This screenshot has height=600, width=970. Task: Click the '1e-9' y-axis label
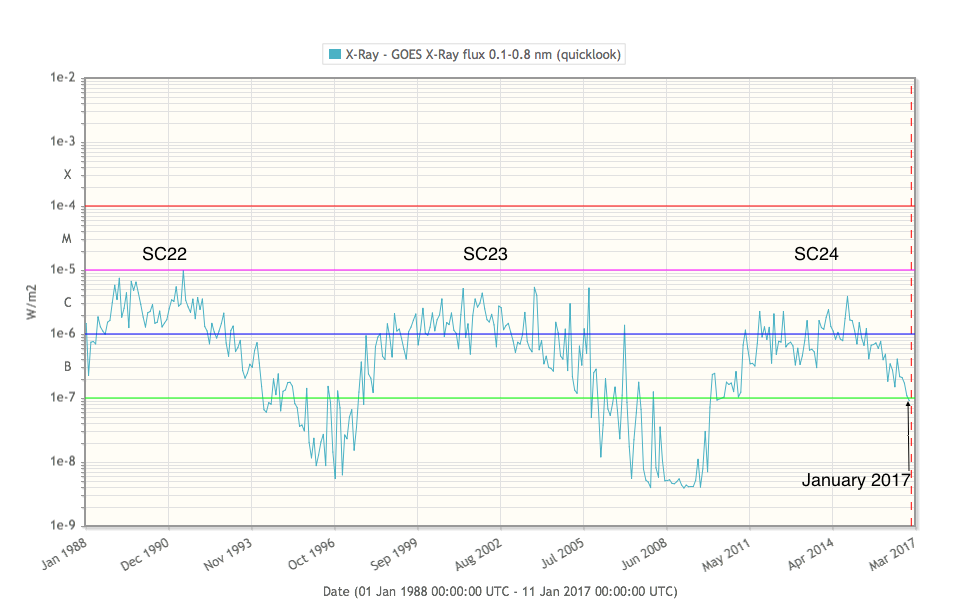point(62,526)
